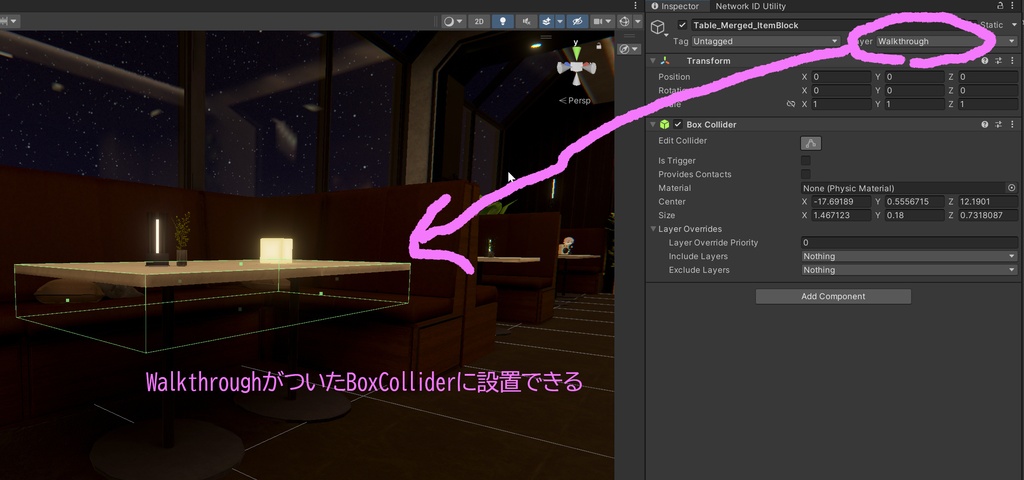Toggle Scale constrained proportions link icon
This screenshot has height=480, width=1024.
(x=791, y=104)
